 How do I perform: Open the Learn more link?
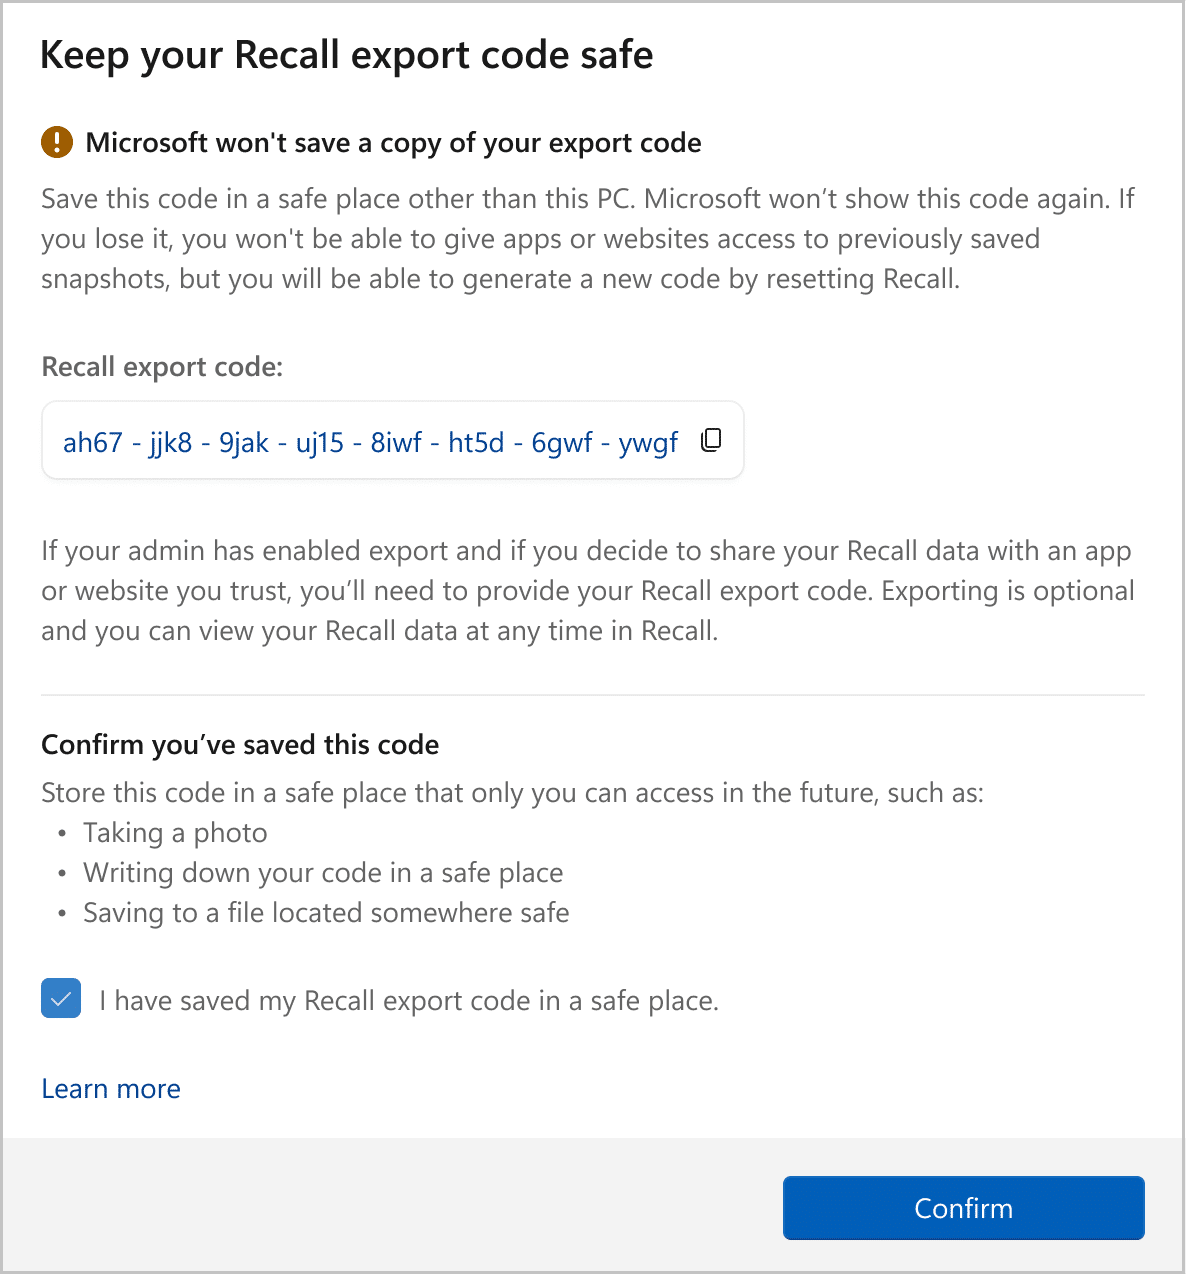[x=111, y=1089]
